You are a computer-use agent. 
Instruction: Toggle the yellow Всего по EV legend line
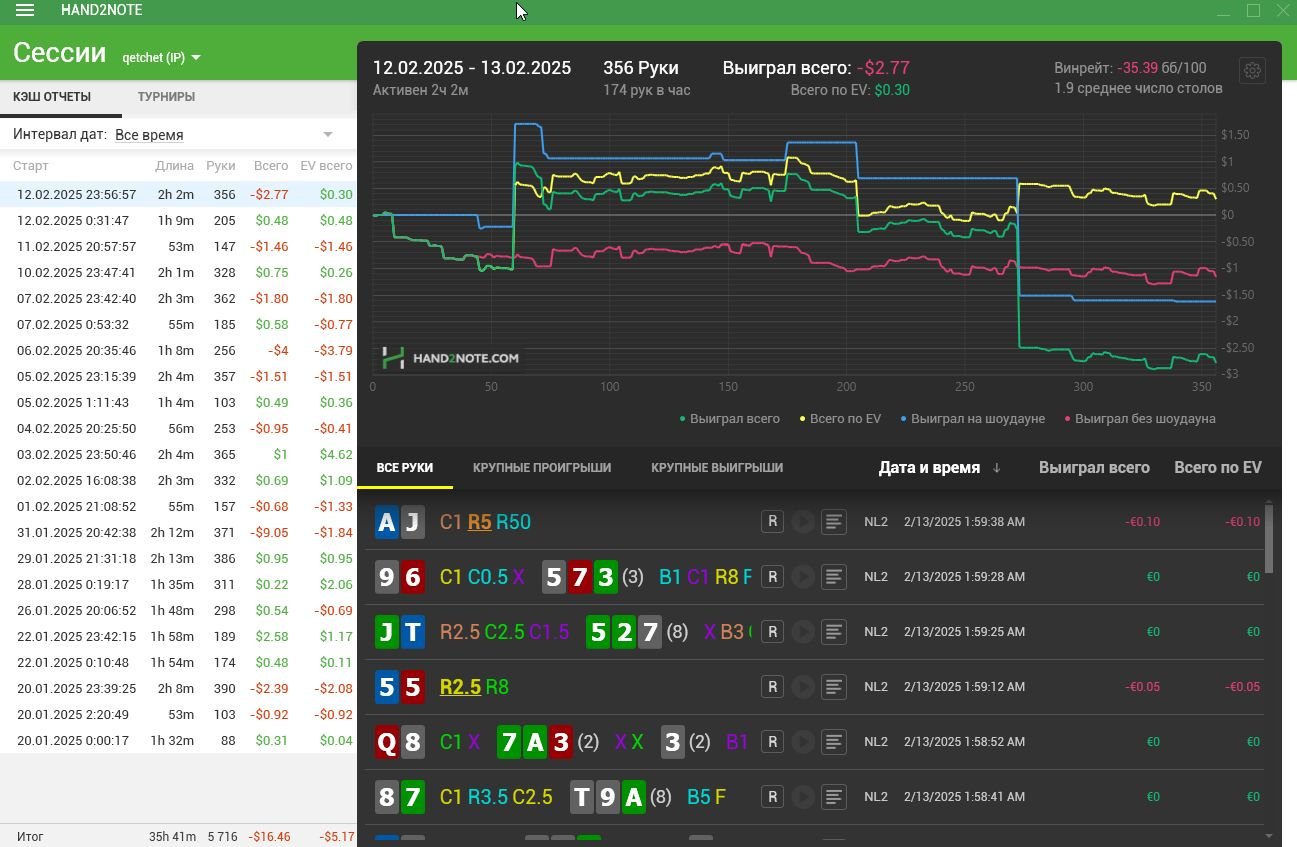tap(840, 418)
